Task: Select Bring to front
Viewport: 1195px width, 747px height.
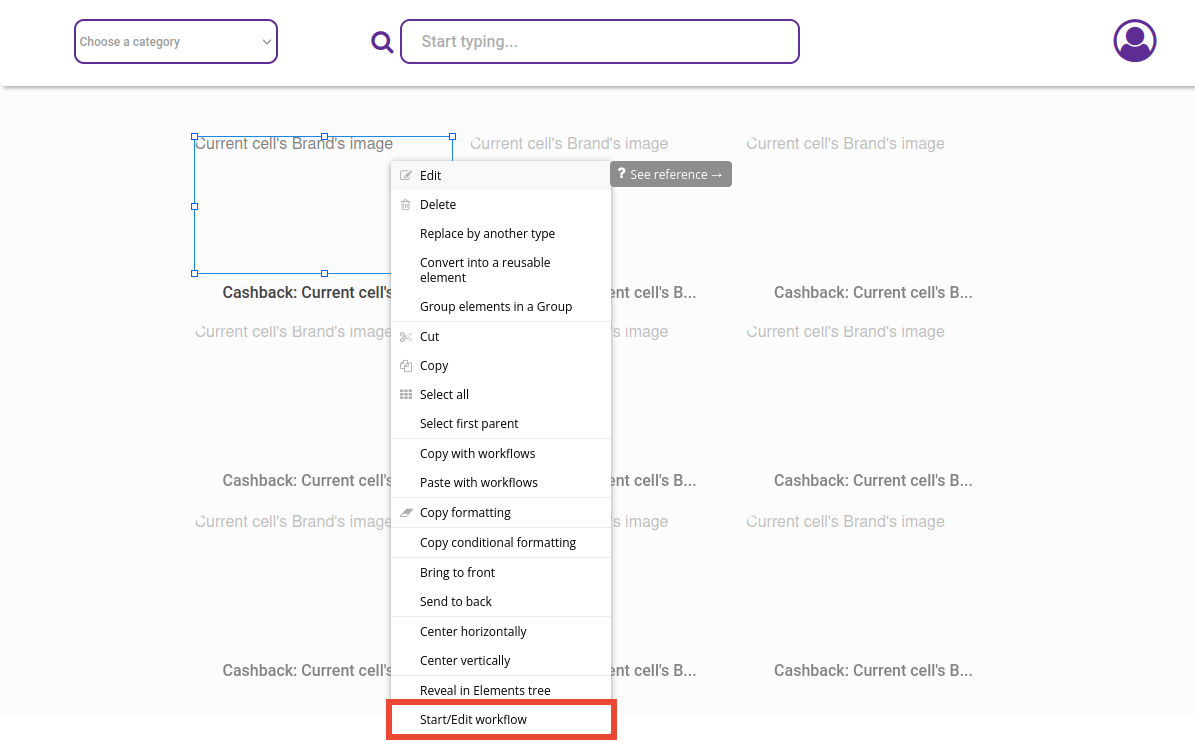Action: [x=457, y=572]
